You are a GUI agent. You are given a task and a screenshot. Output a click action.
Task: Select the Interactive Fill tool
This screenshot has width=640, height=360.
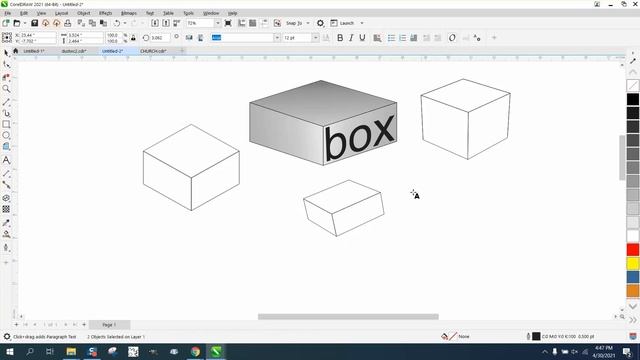(x=6, y=234)
